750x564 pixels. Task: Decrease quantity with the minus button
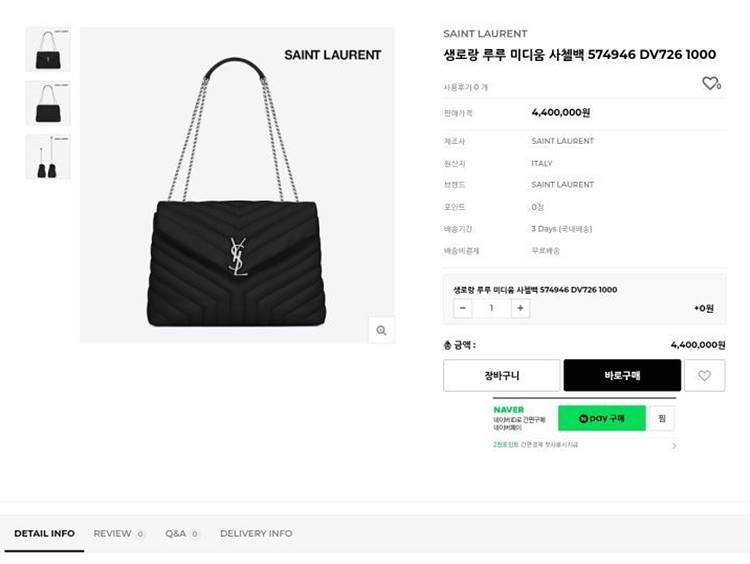[x=463, y=308]
